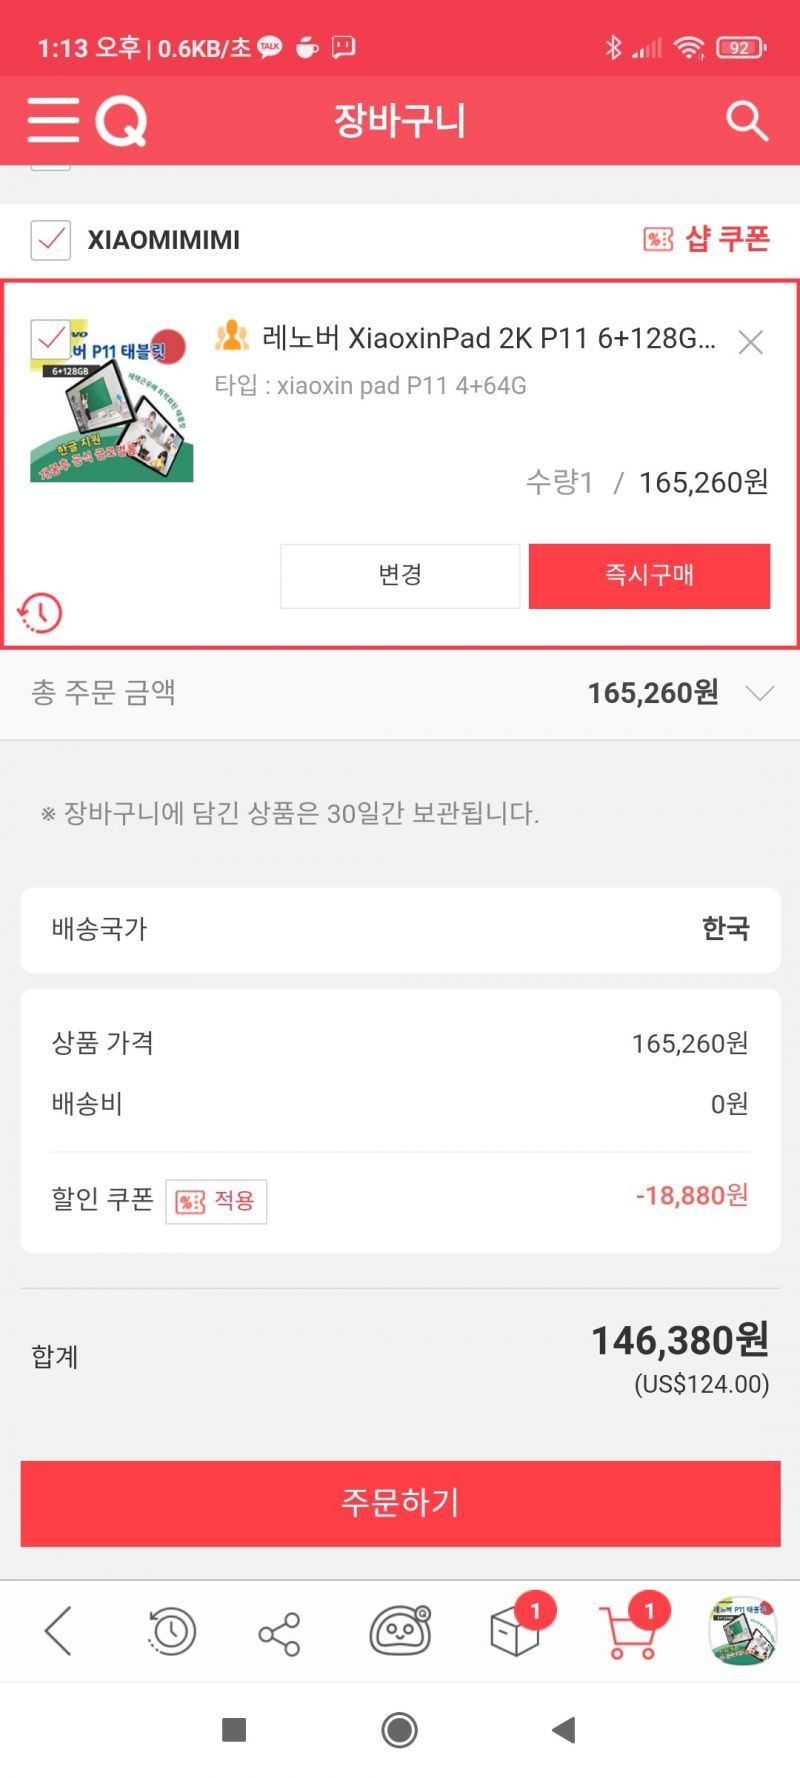Click the 즉시구매 button
The image size is (800, 1778).
click(x=649, y=575)
